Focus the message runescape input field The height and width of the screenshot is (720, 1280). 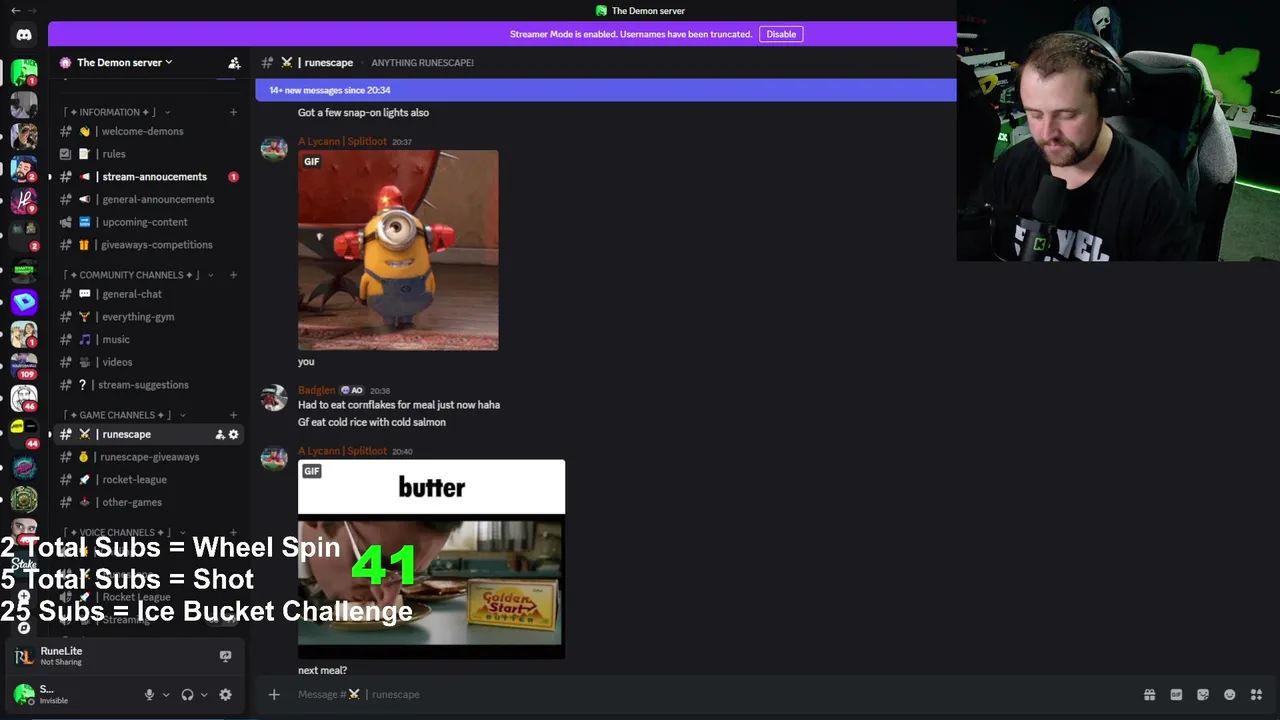(x=700, y=695)
